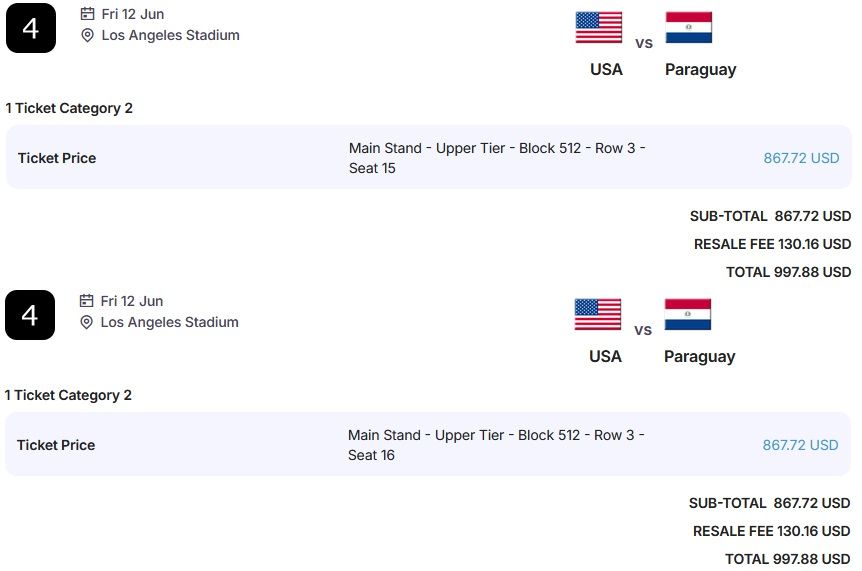Image resolution: width=862 pixels, height=571 pixels.
Task: Click the Fri 12 Jun date in the second listing
Action: coord(132,301)
